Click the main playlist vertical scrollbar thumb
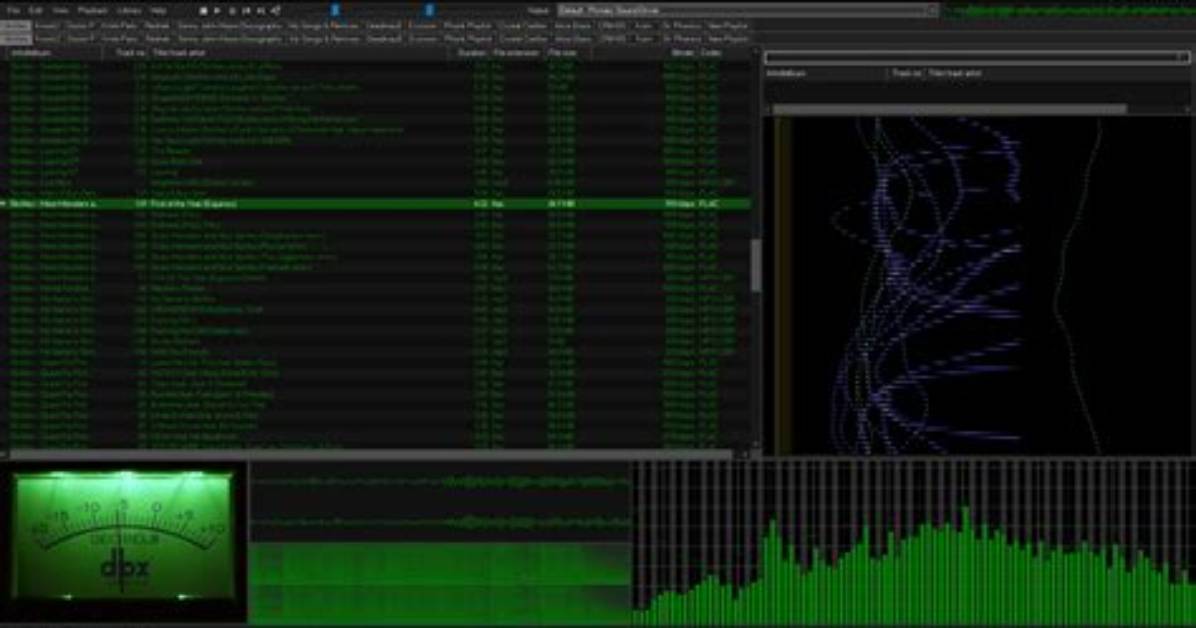This screenshot has width=1196, height=628. coord(756,265)
